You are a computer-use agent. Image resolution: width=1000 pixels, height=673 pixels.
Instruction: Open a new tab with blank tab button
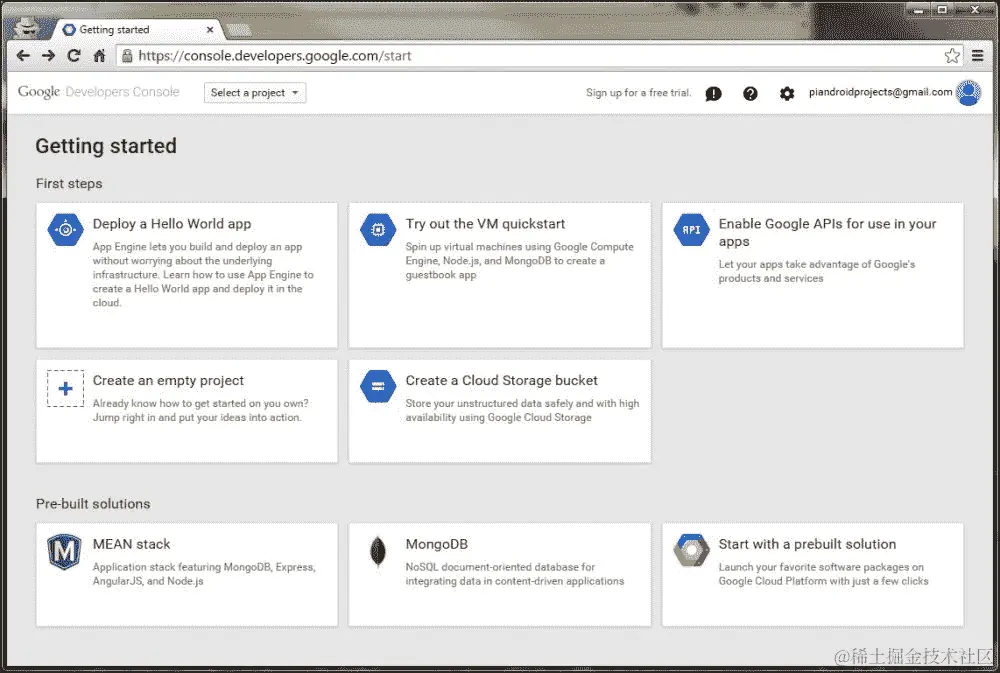[x=239, y=30]
